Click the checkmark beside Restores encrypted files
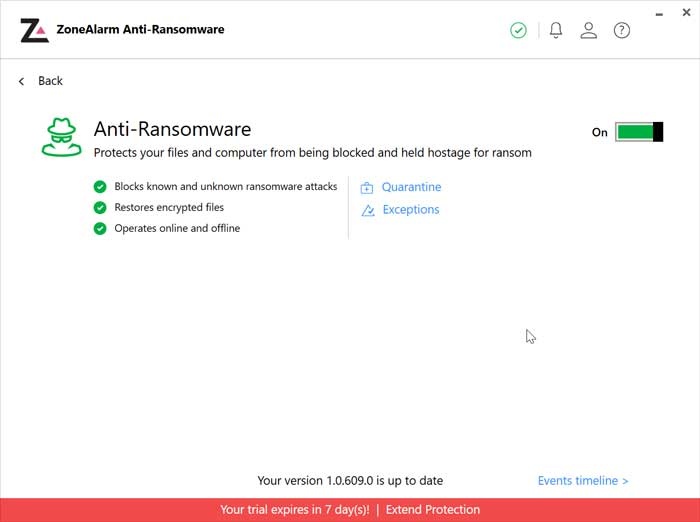This screenshot has height=522, width=700. 100,208
